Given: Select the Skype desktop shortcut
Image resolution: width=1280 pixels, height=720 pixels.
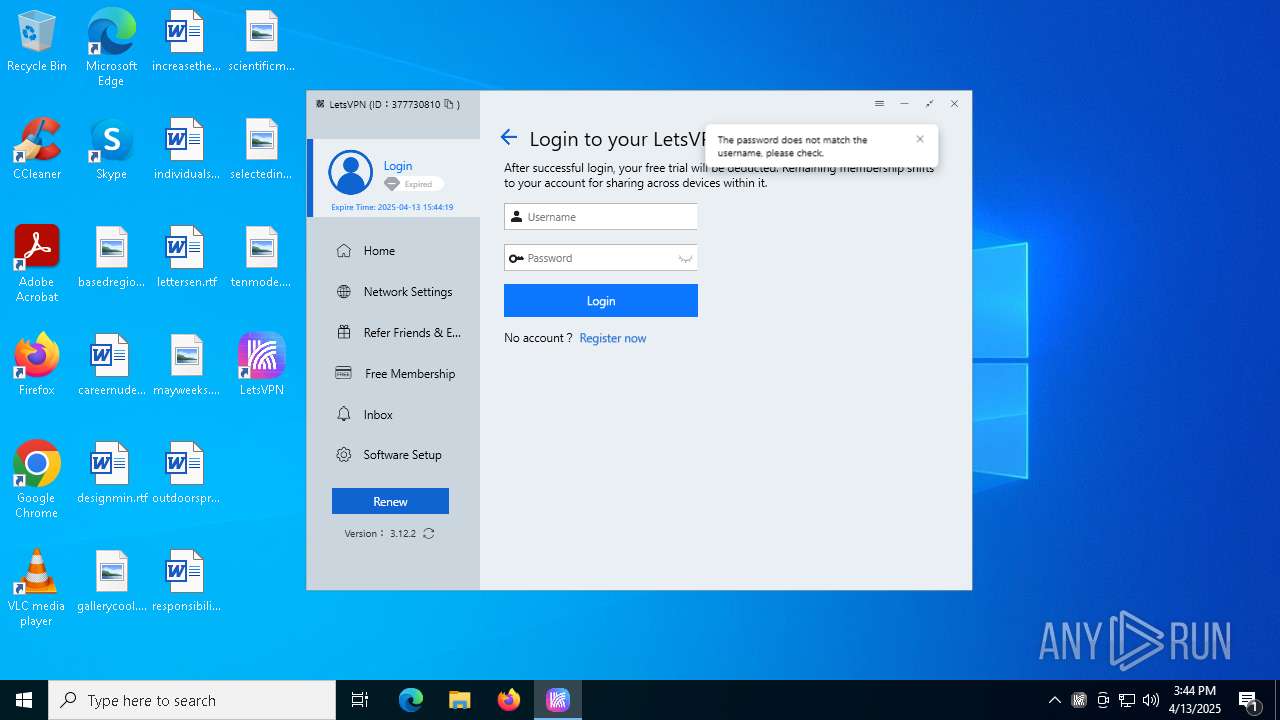Looking at the screenshot, I should coord(111,150).
